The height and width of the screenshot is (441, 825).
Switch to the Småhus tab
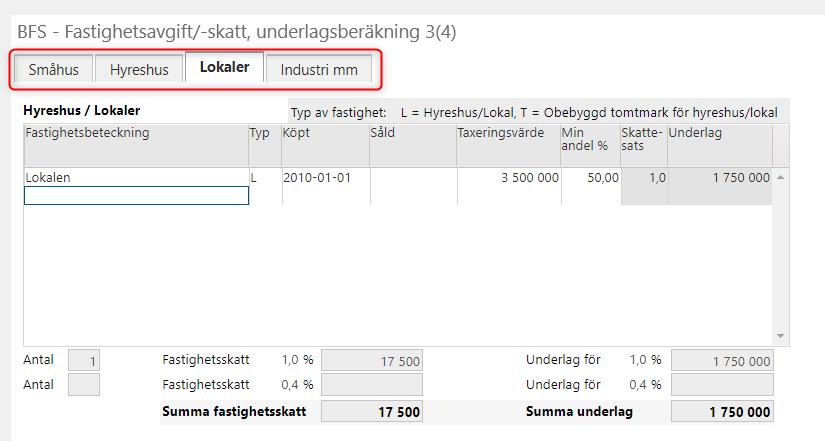pyautogui.click(x=54, y=69)
